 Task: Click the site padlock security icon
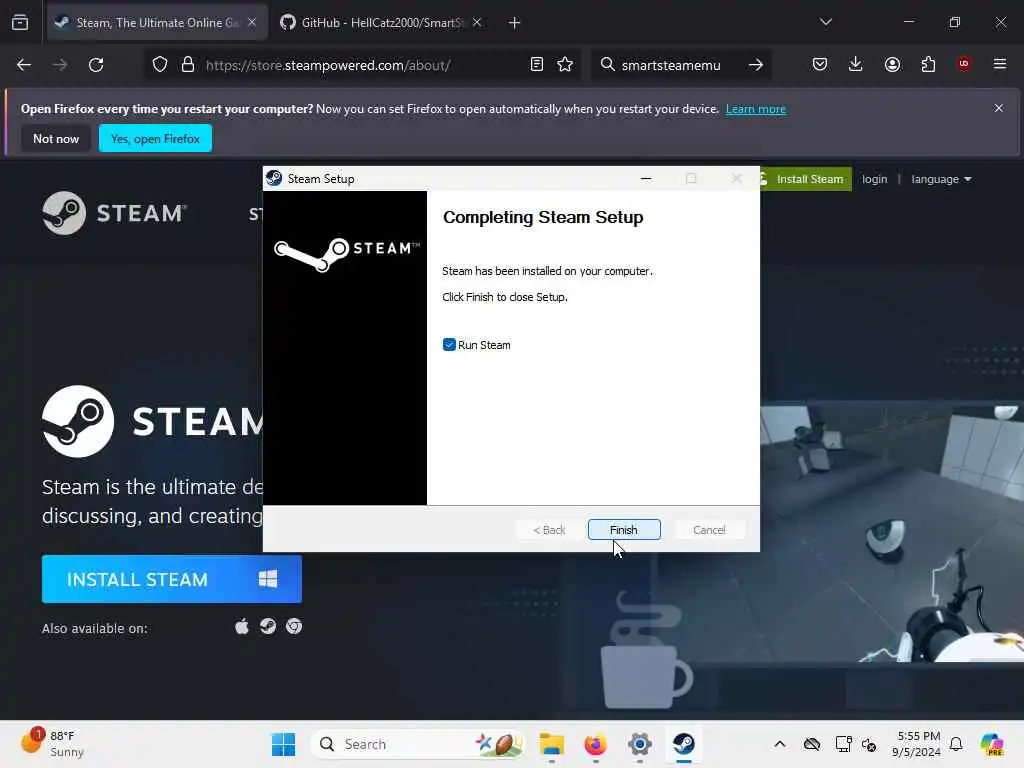(x=188, y=65)
